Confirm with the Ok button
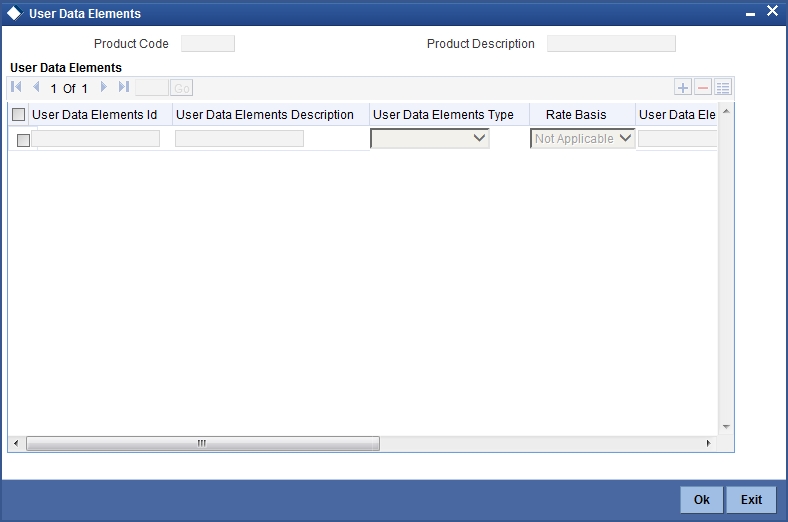Viewport: 788px width, 522px height. click(702, 499)
